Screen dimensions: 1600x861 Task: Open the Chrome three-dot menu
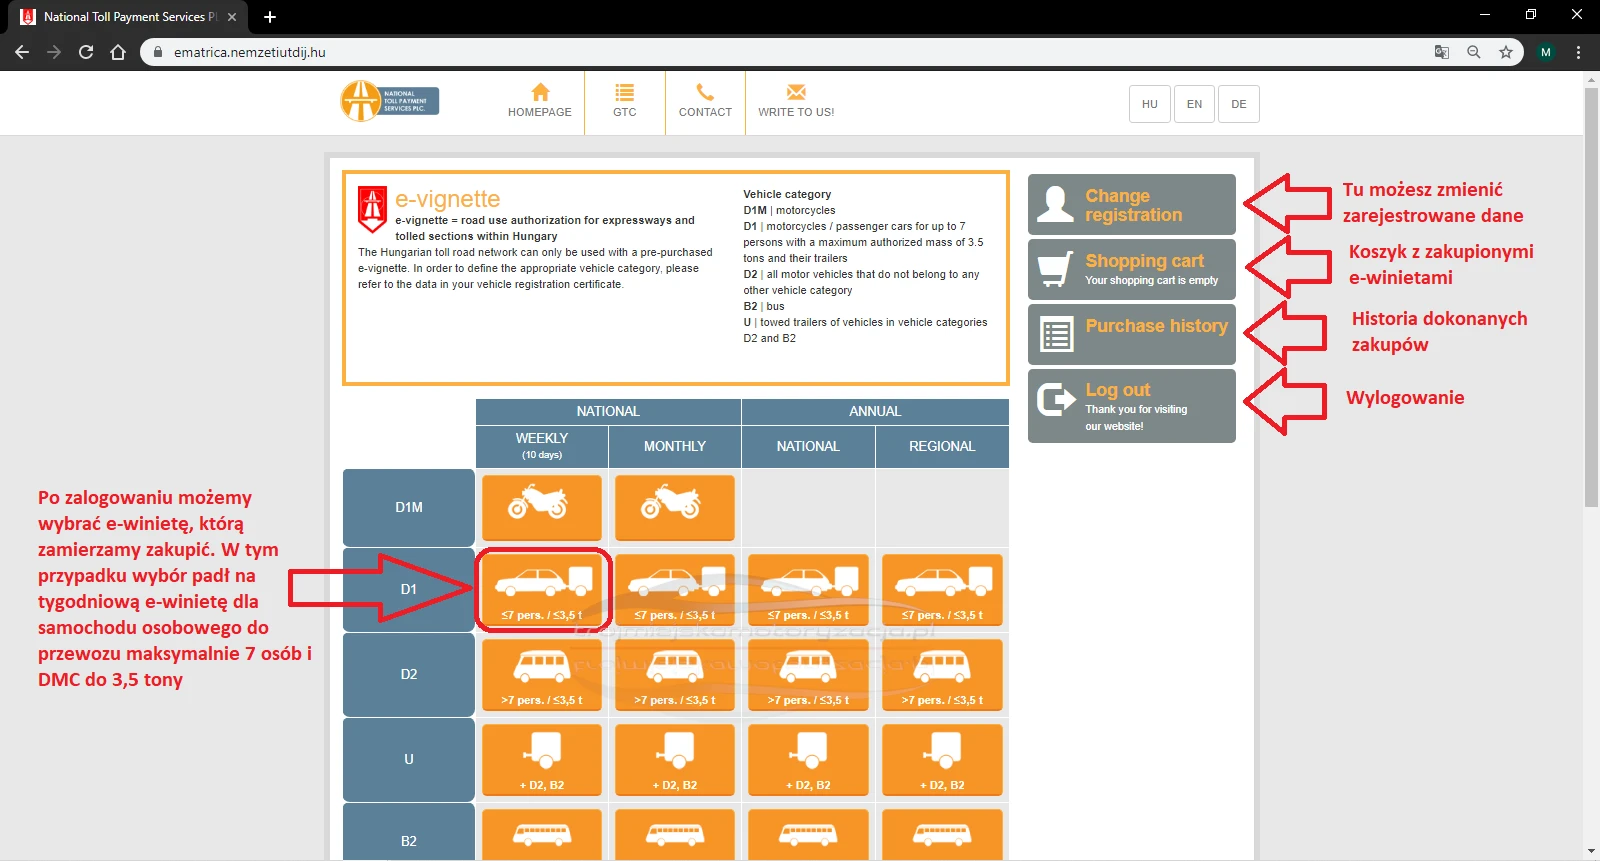pos(1579,52)
